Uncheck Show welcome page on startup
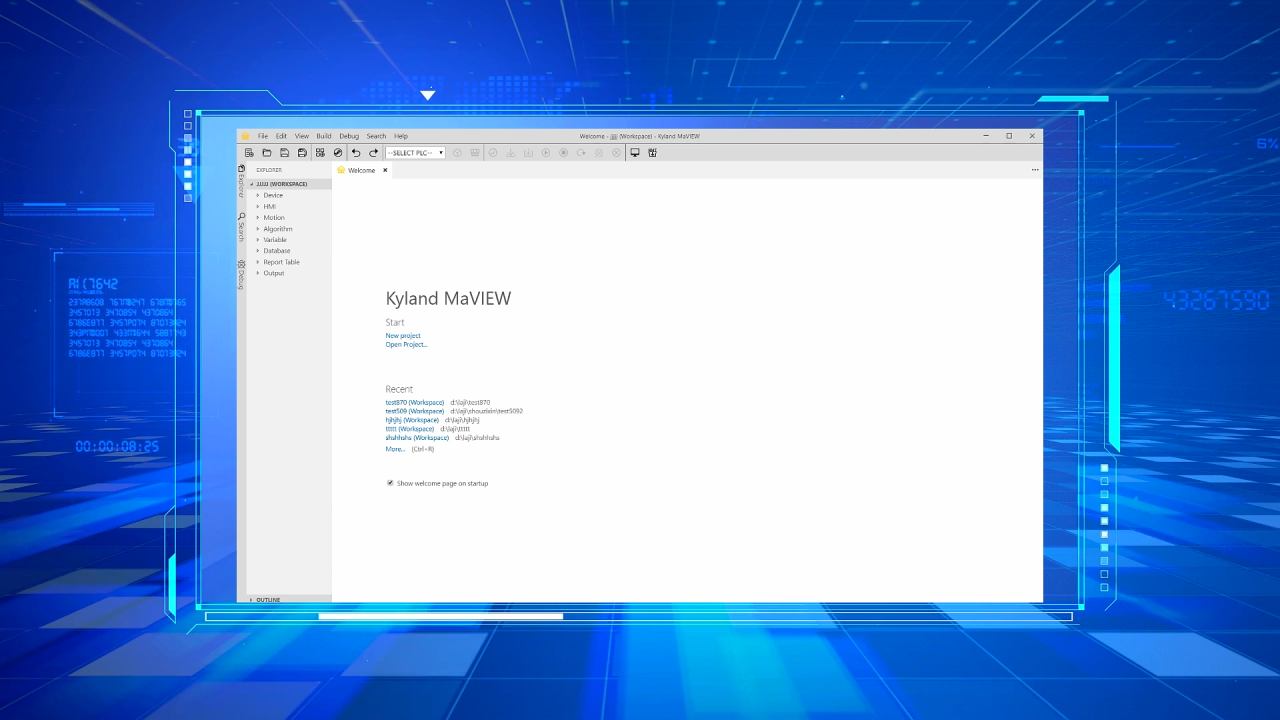The image size is (1280, 720). (x=390, y=483)
